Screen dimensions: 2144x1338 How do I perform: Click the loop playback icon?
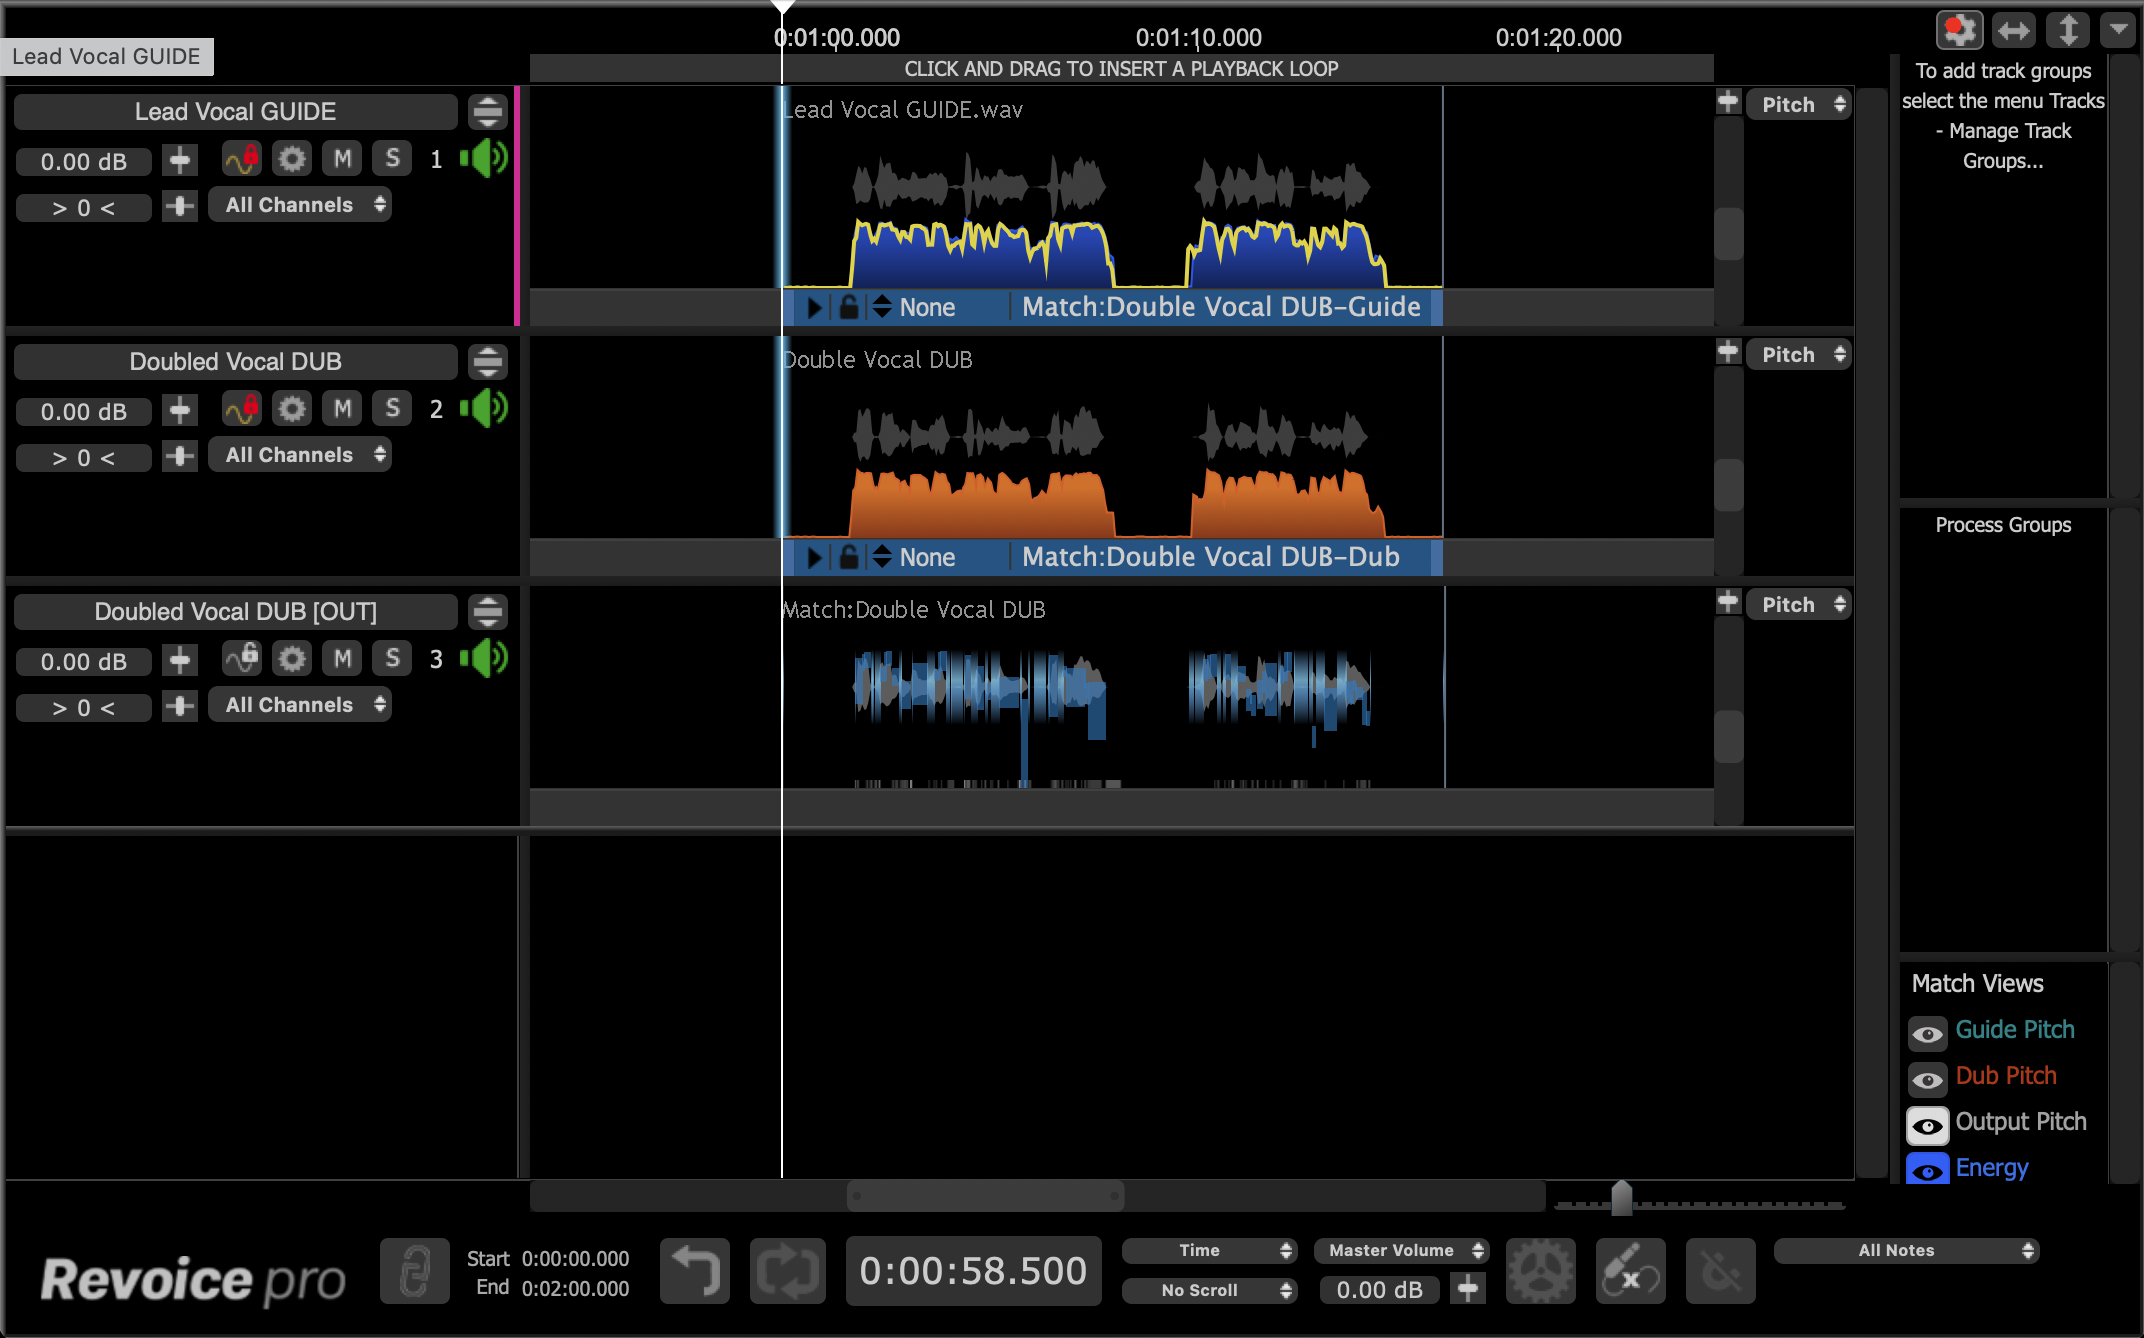(x=787, y=1271)
